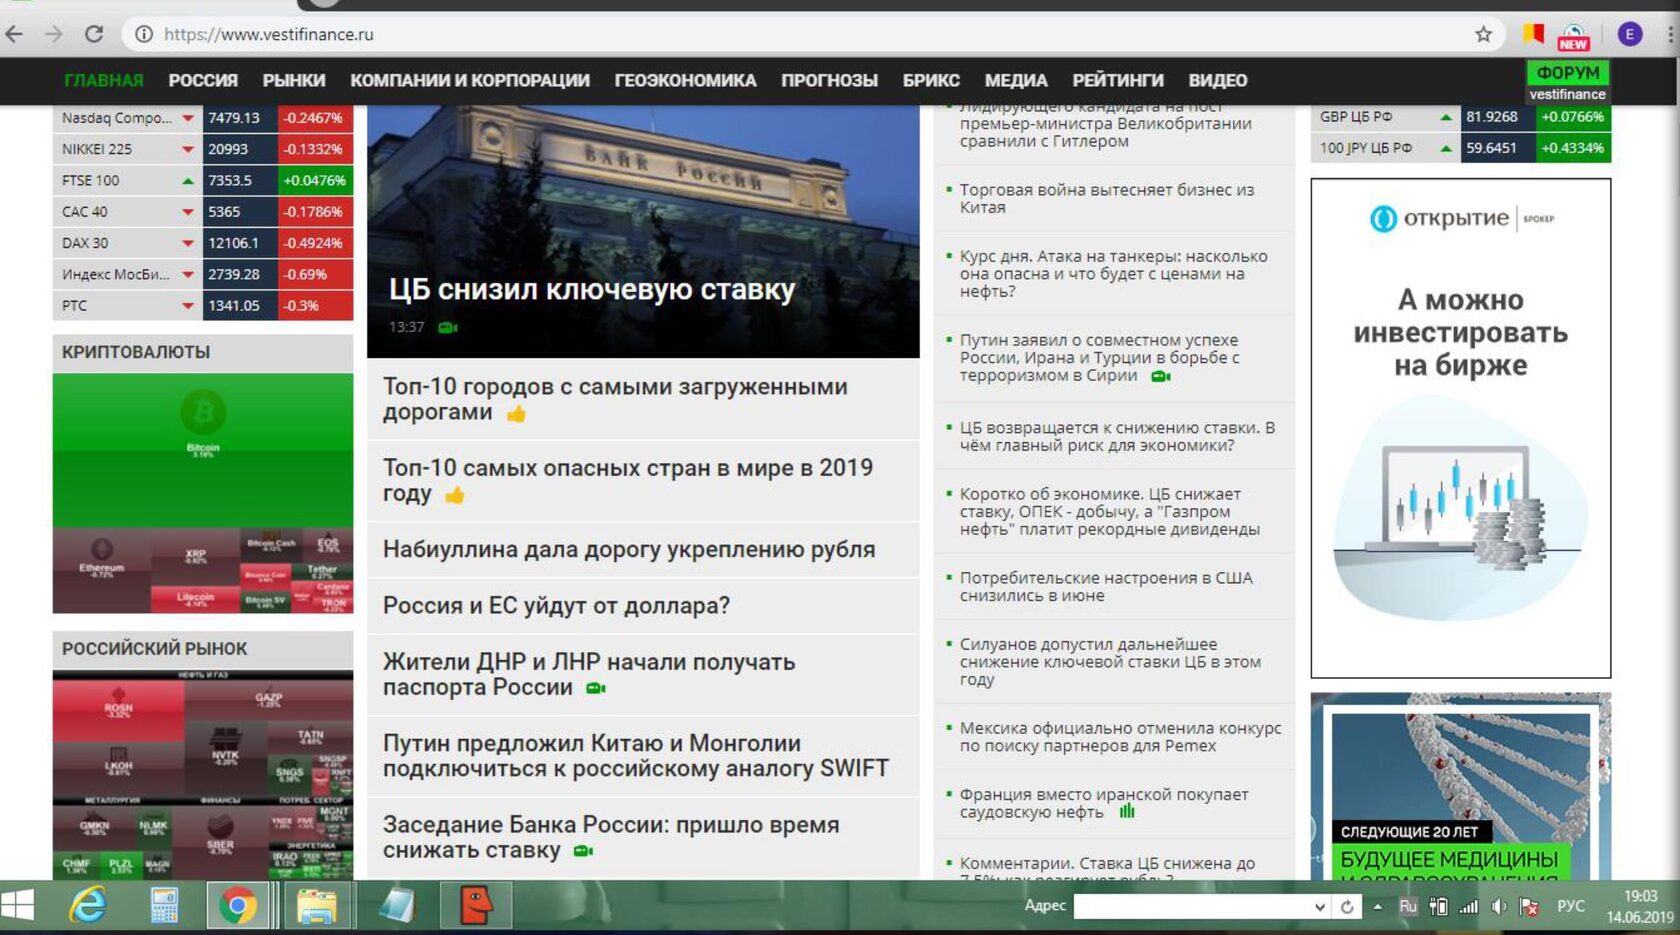Click the Bitcoin tile in crypto heatmap
The image size is (1680, 935).
(203, 450)
